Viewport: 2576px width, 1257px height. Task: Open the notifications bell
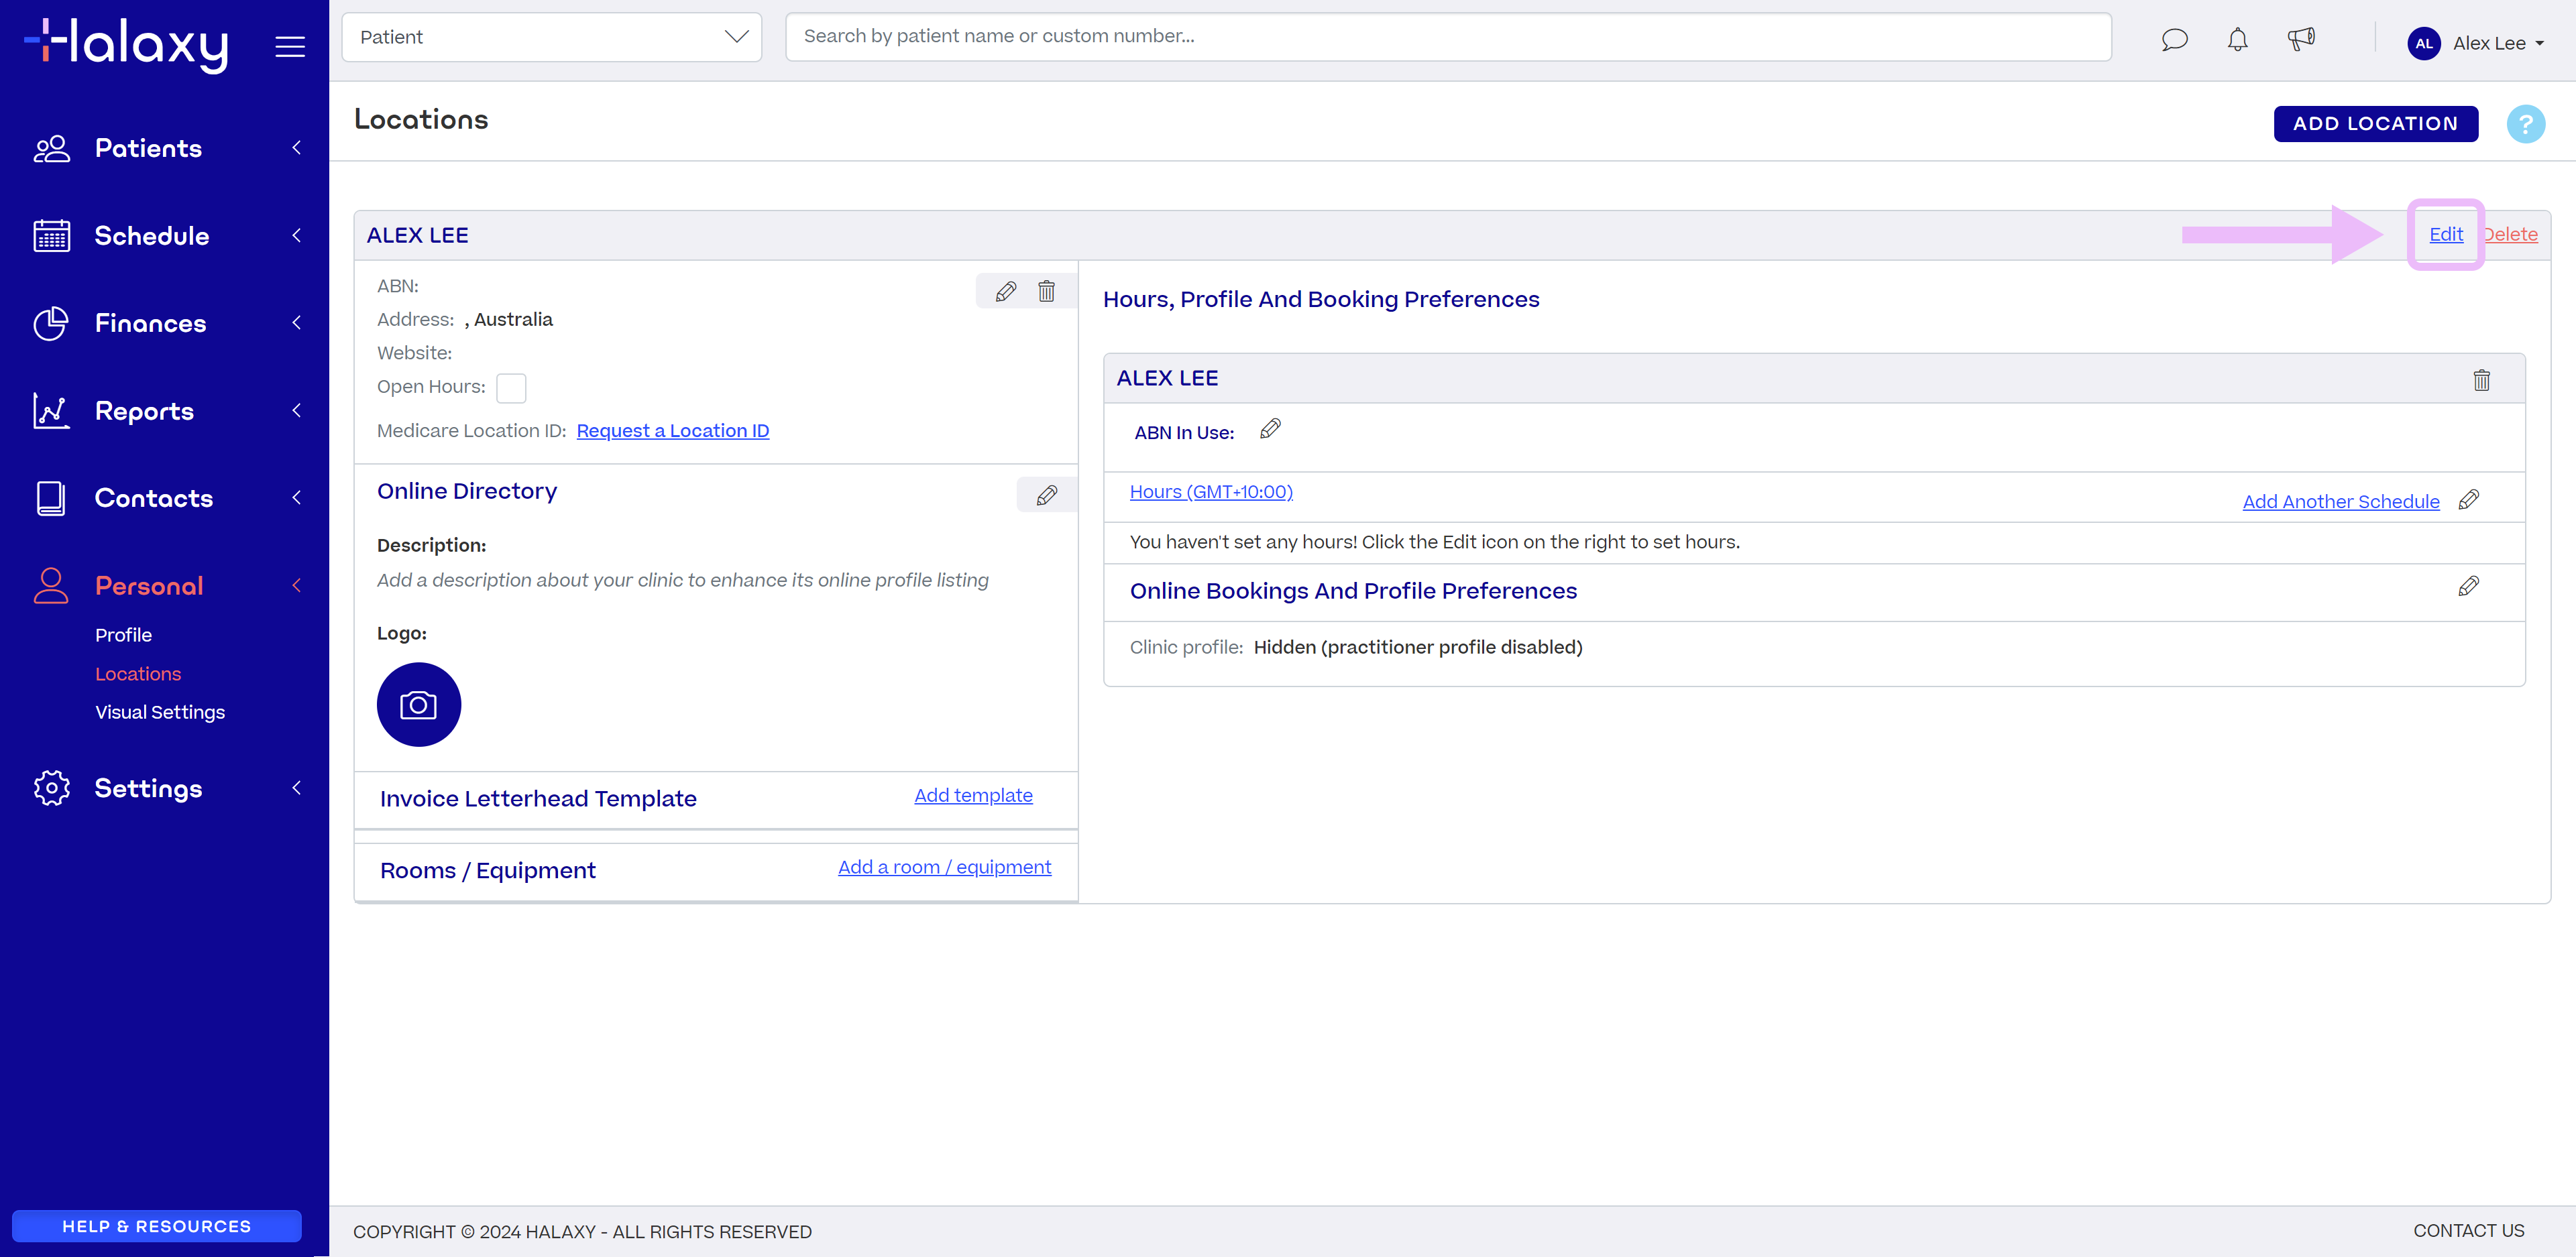[2237, 40]
